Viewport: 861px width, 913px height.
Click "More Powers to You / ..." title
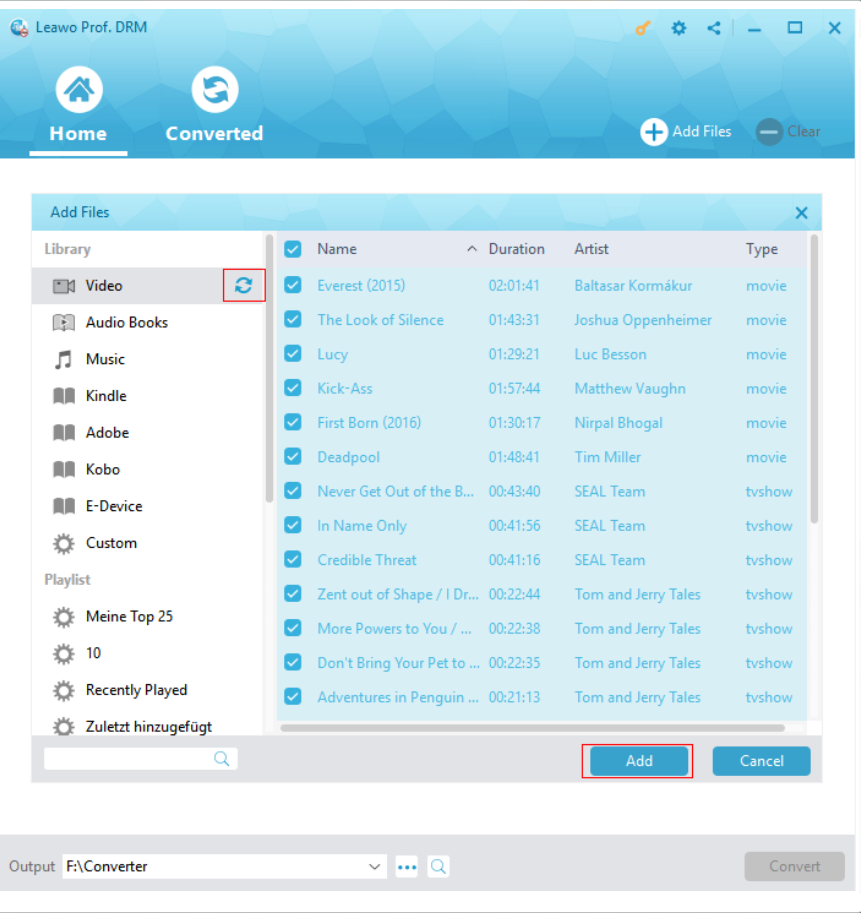pos(394,629)
